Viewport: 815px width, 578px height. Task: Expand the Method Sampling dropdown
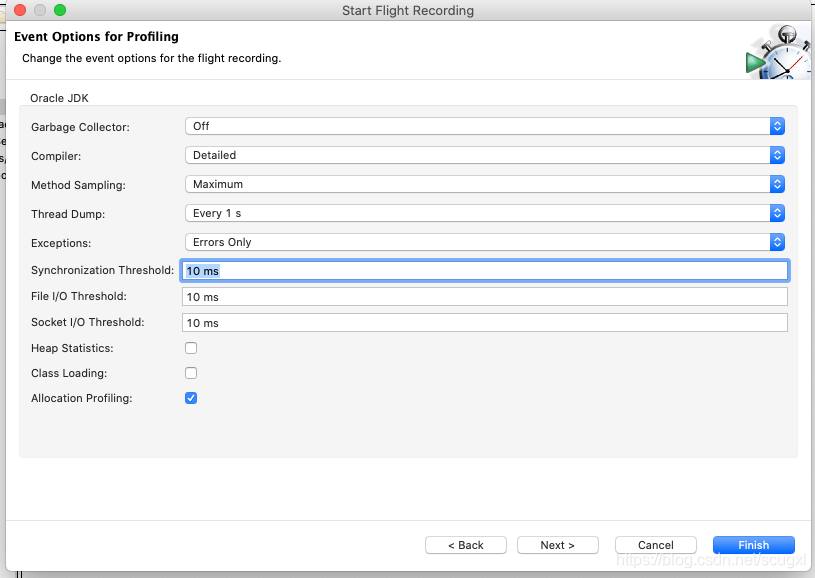tap(484, 185)
